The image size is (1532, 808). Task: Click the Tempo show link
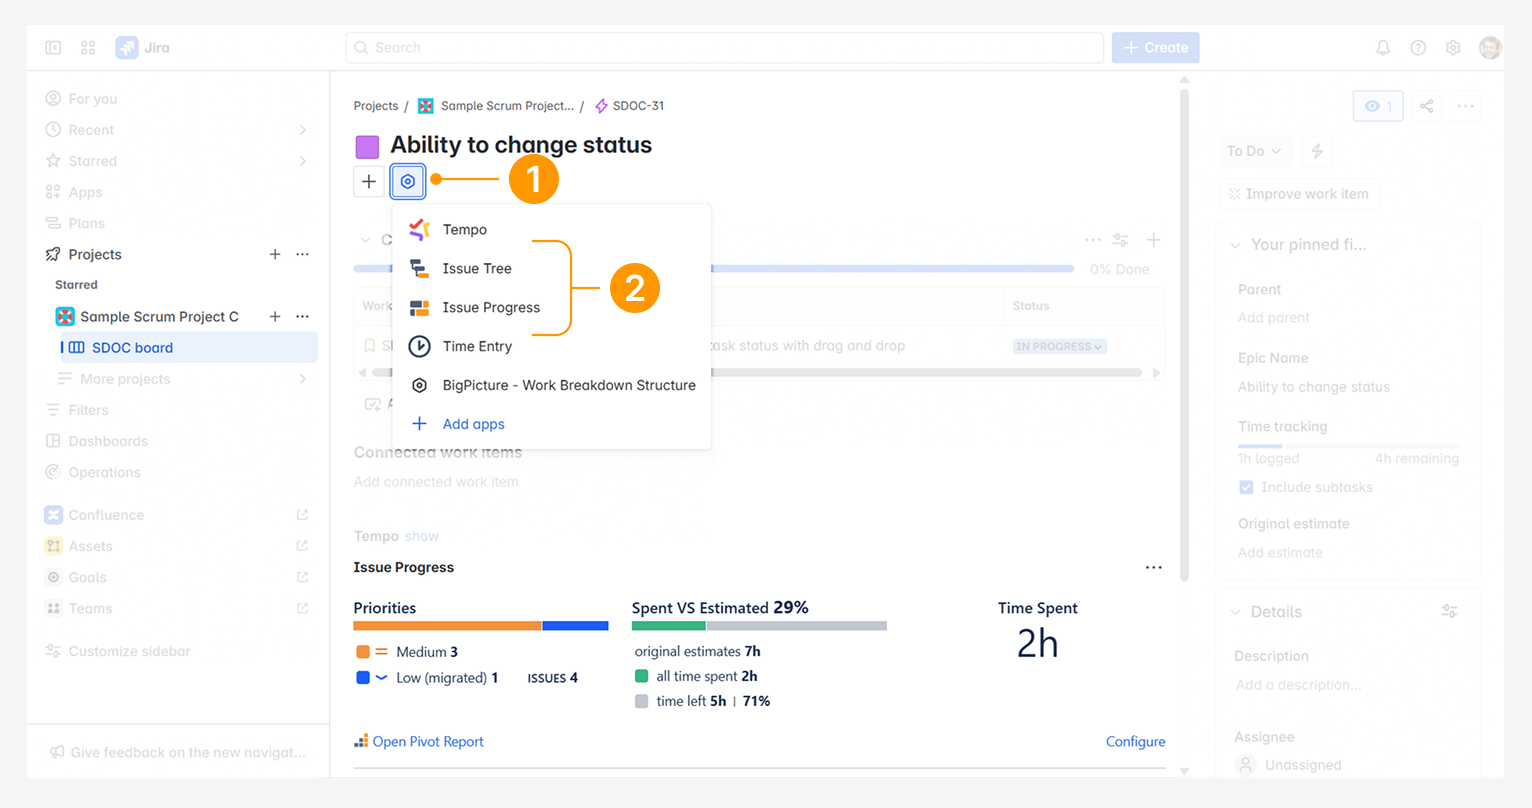[422, 536]
